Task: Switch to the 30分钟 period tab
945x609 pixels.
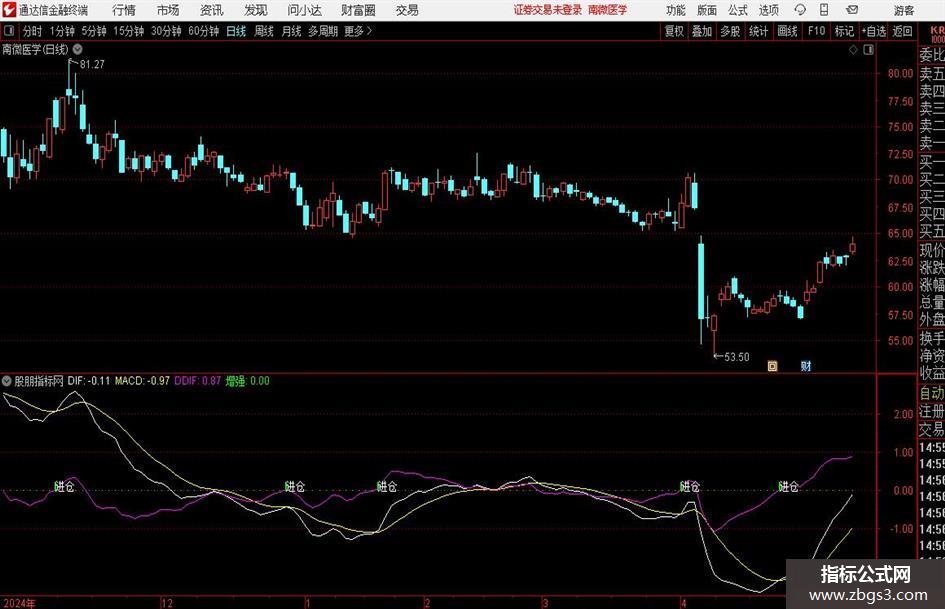Action: (x=166, y=31)
